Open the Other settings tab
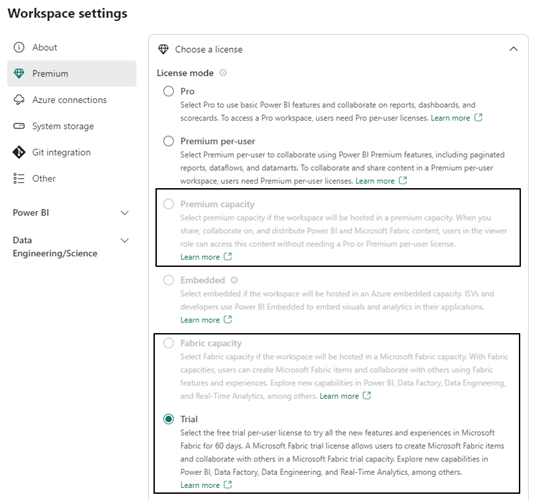 (x=72, y=178)
